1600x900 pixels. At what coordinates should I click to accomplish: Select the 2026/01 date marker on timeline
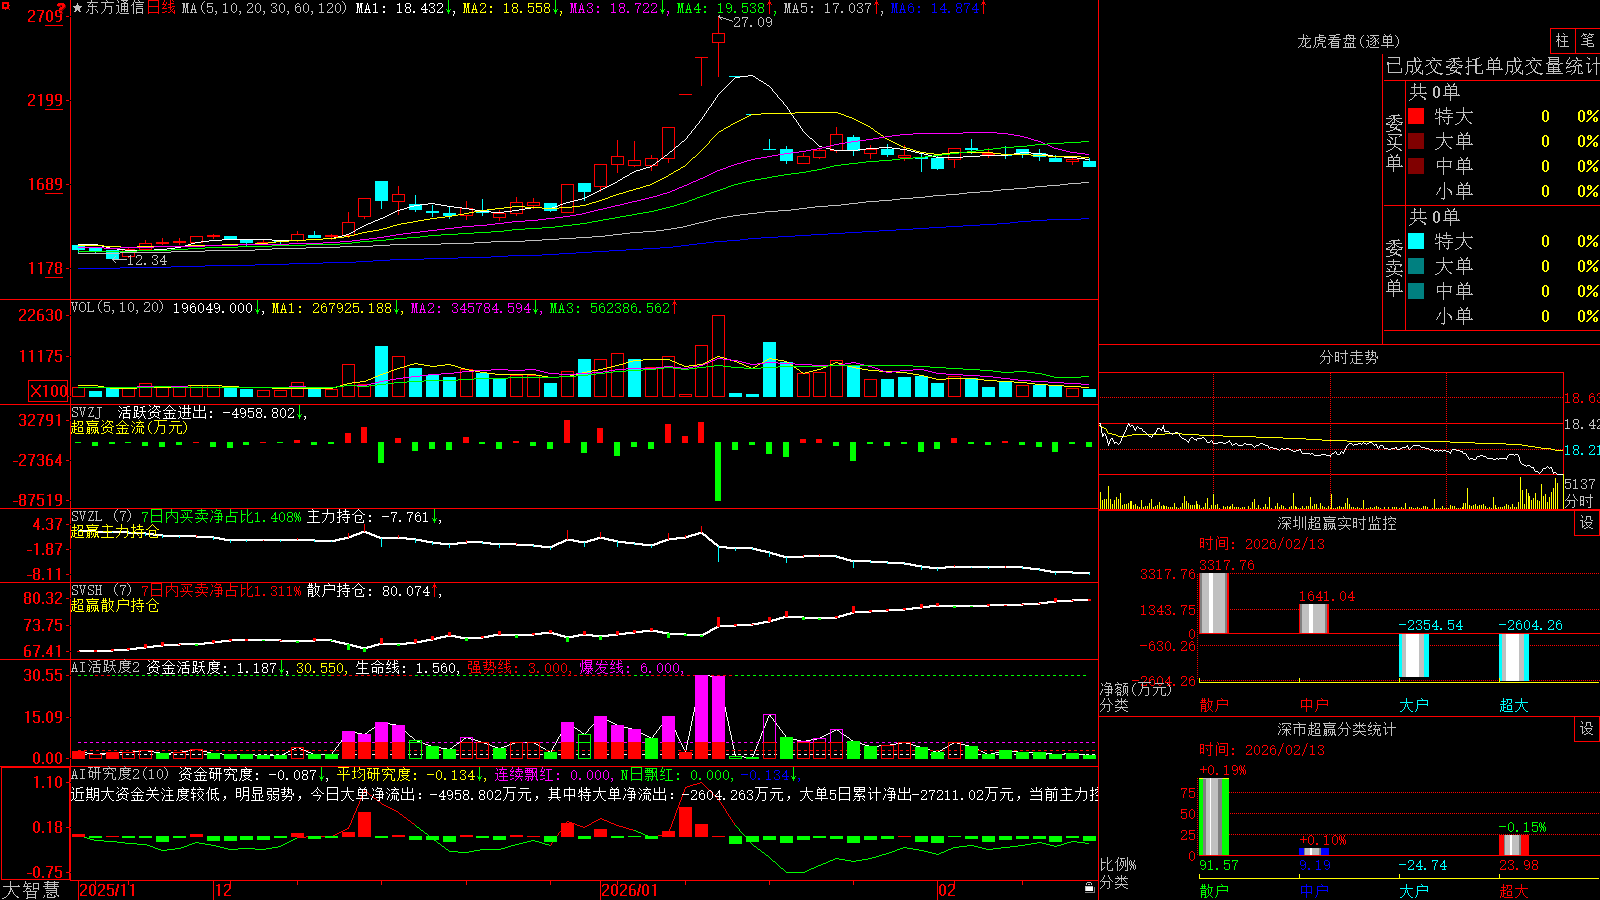629,890
